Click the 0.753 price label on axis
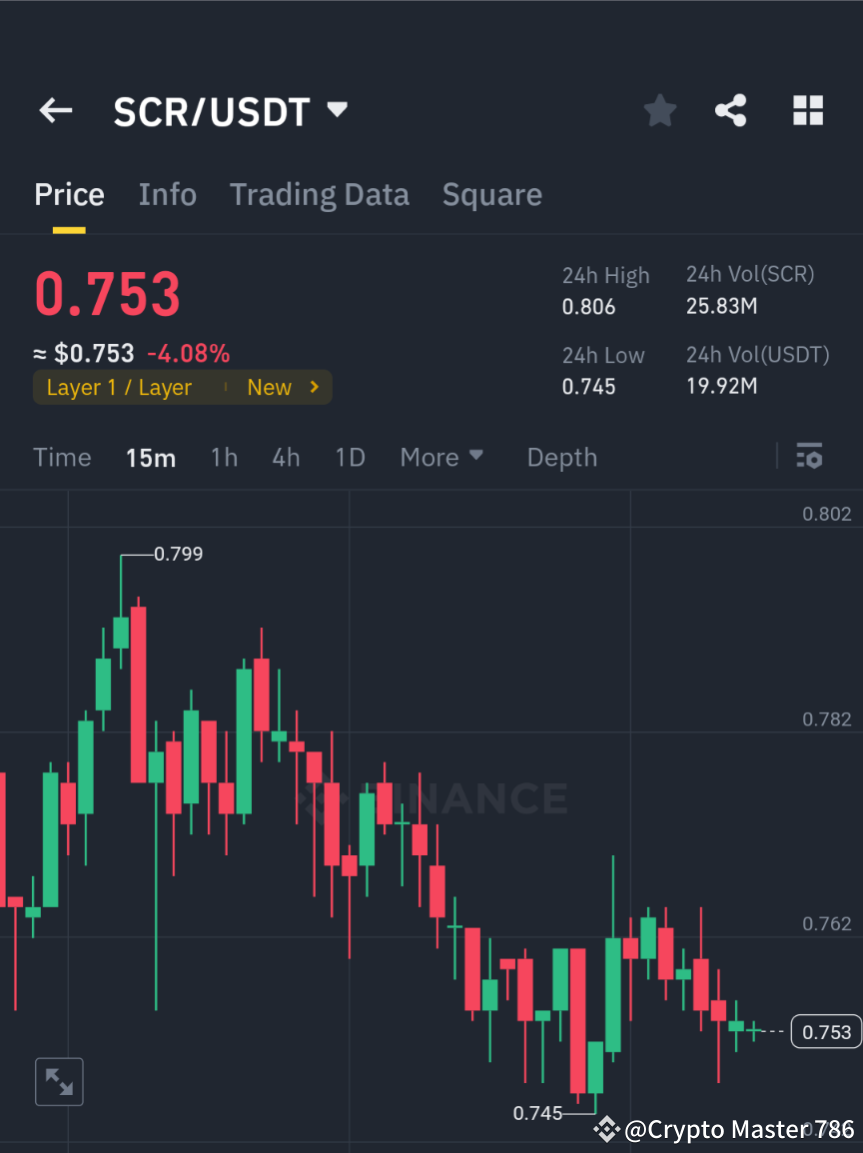 pos(825,1031)
